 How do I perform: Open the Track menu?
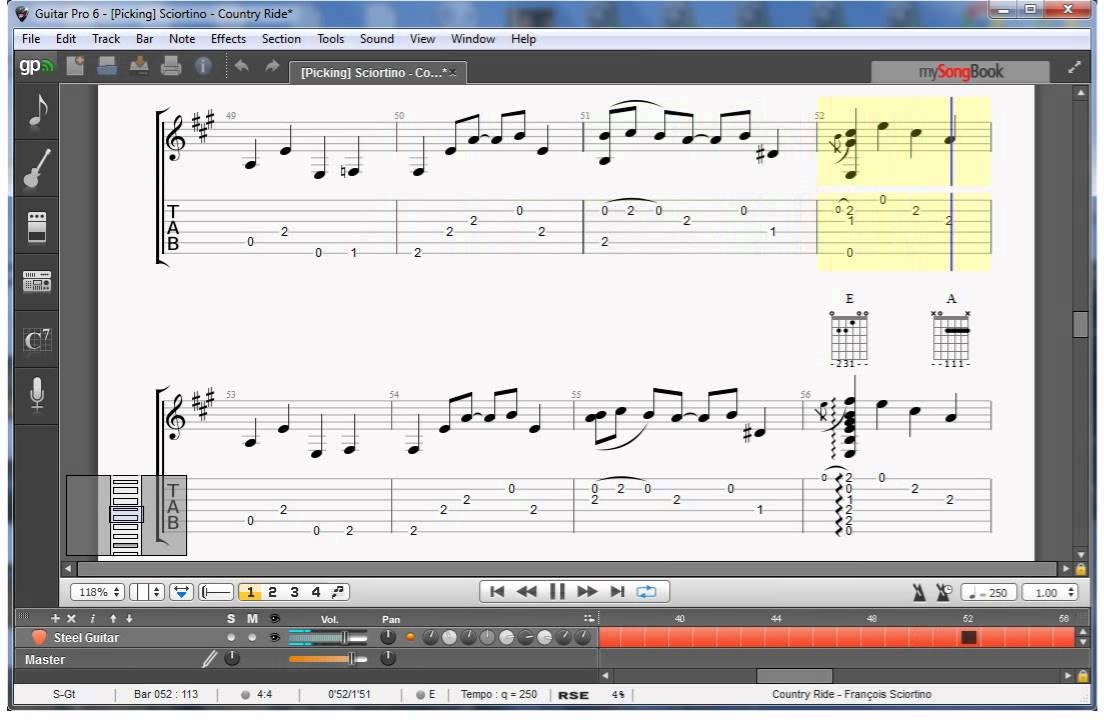[x=106, y=39]
